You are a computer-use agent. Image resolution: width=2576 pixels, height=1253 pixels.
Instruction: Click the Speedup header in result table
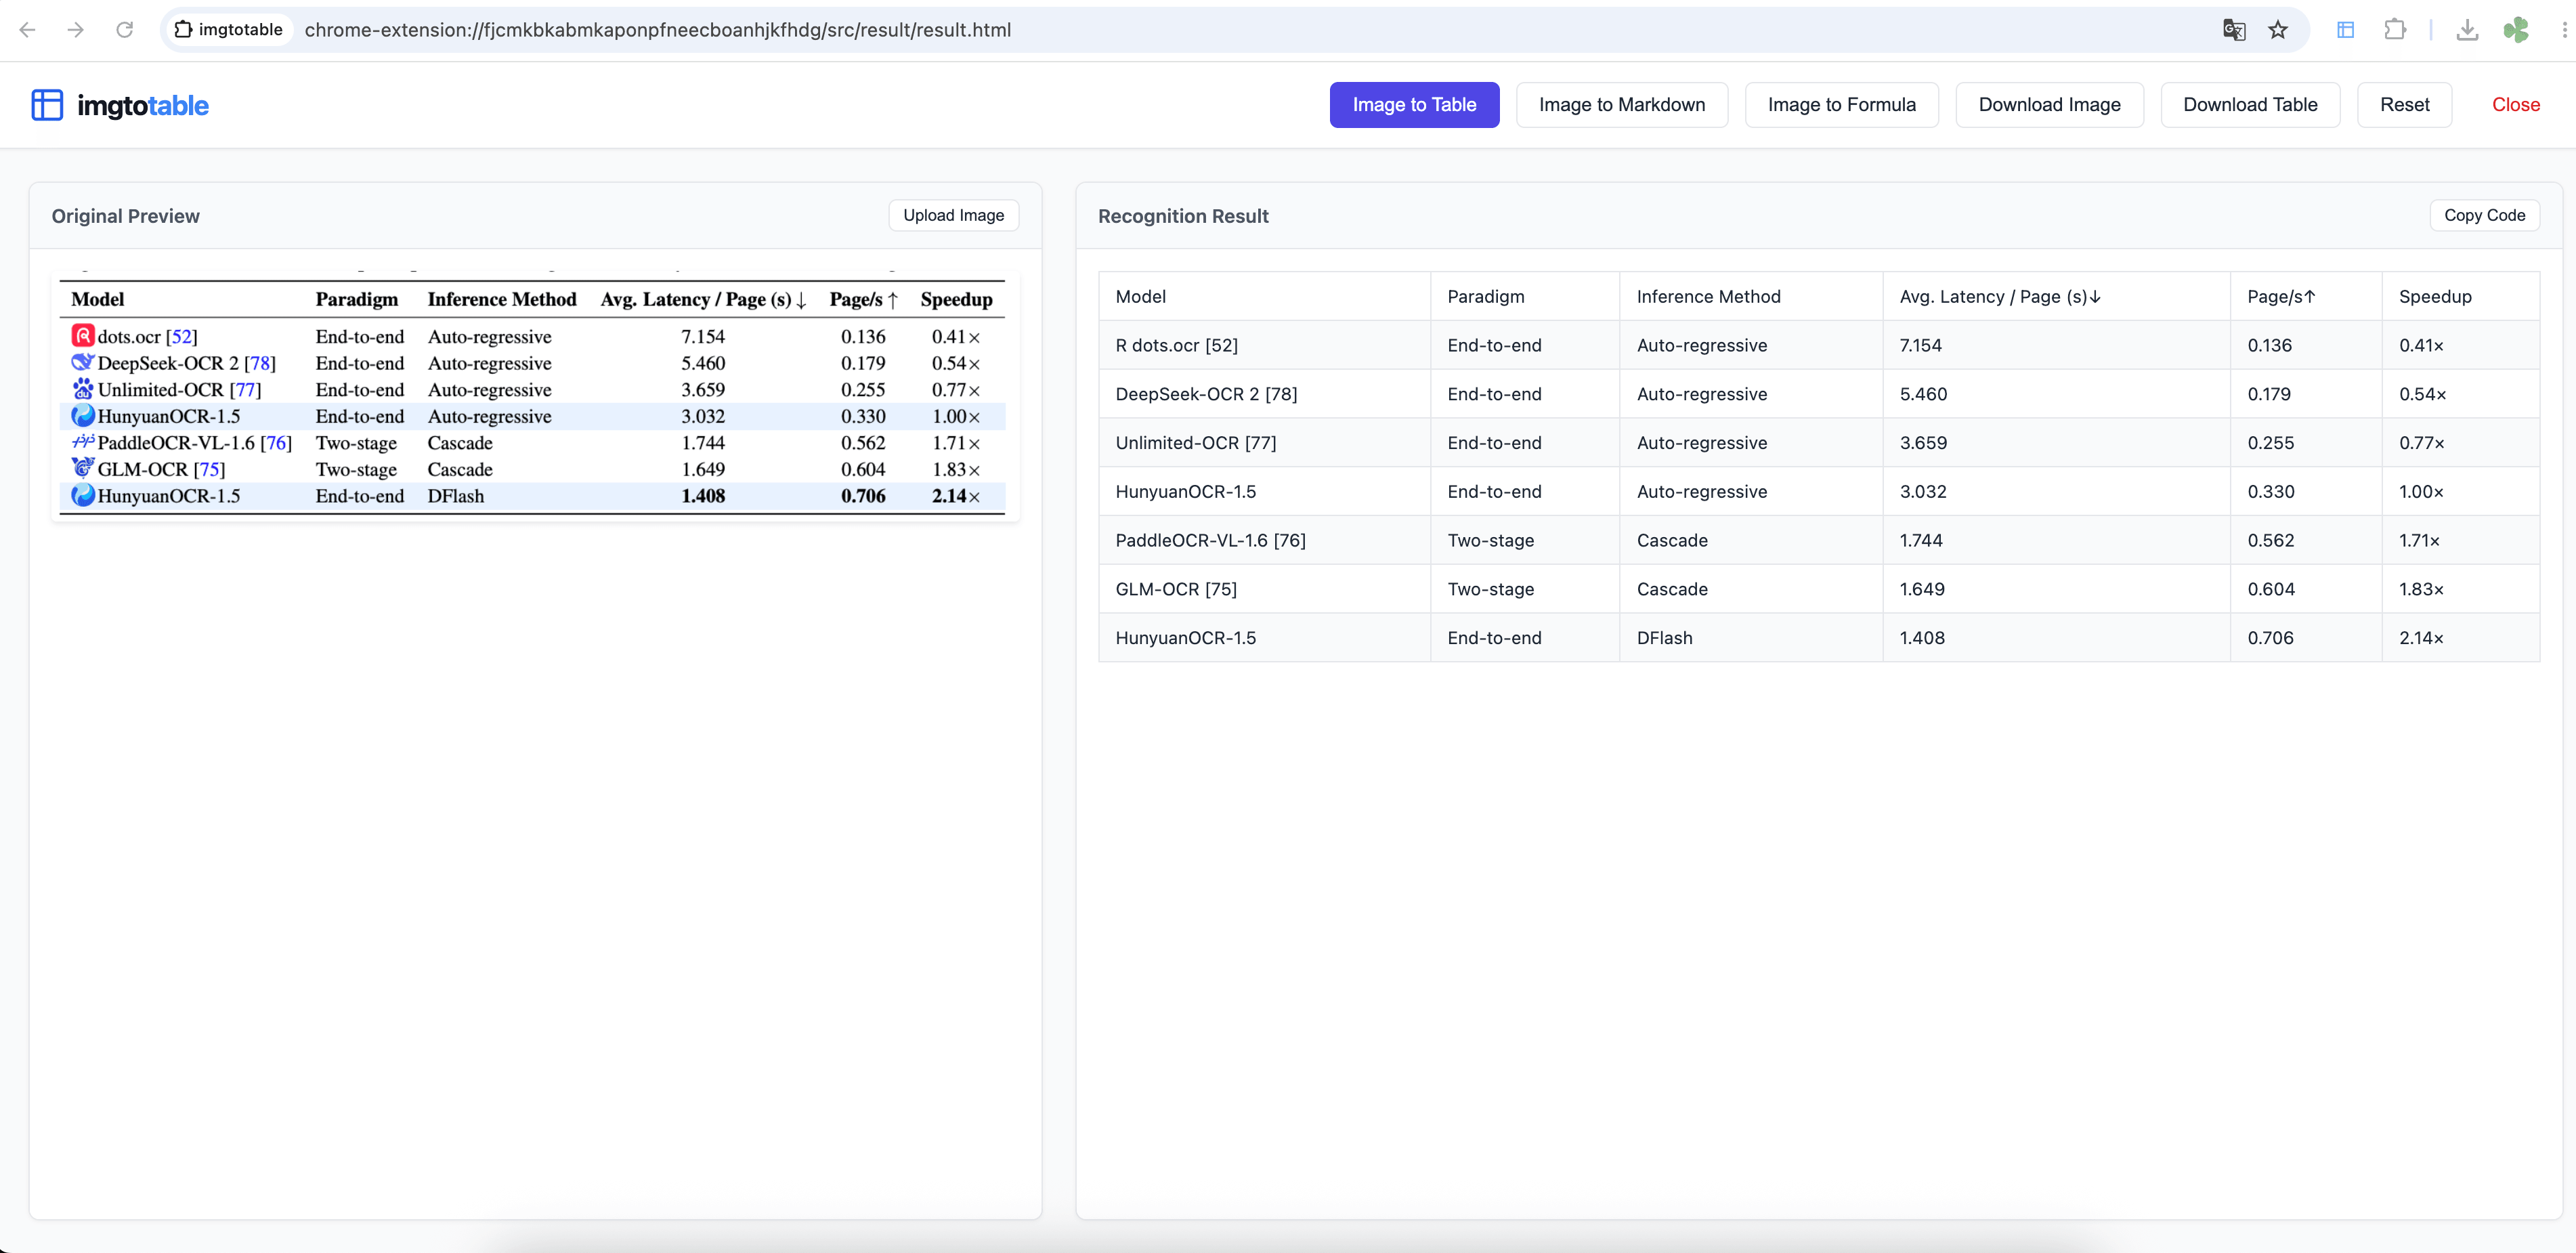pos(2460,297)
